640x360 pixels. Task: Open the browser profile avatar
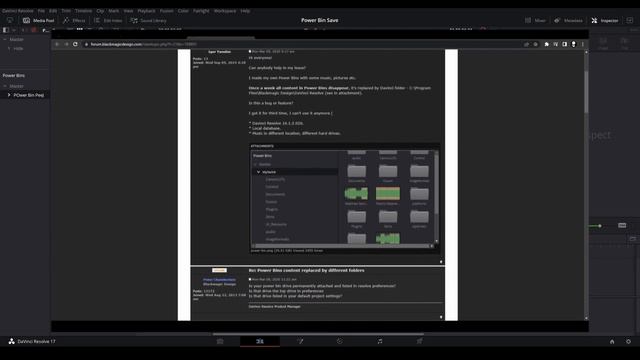[573, 44]
